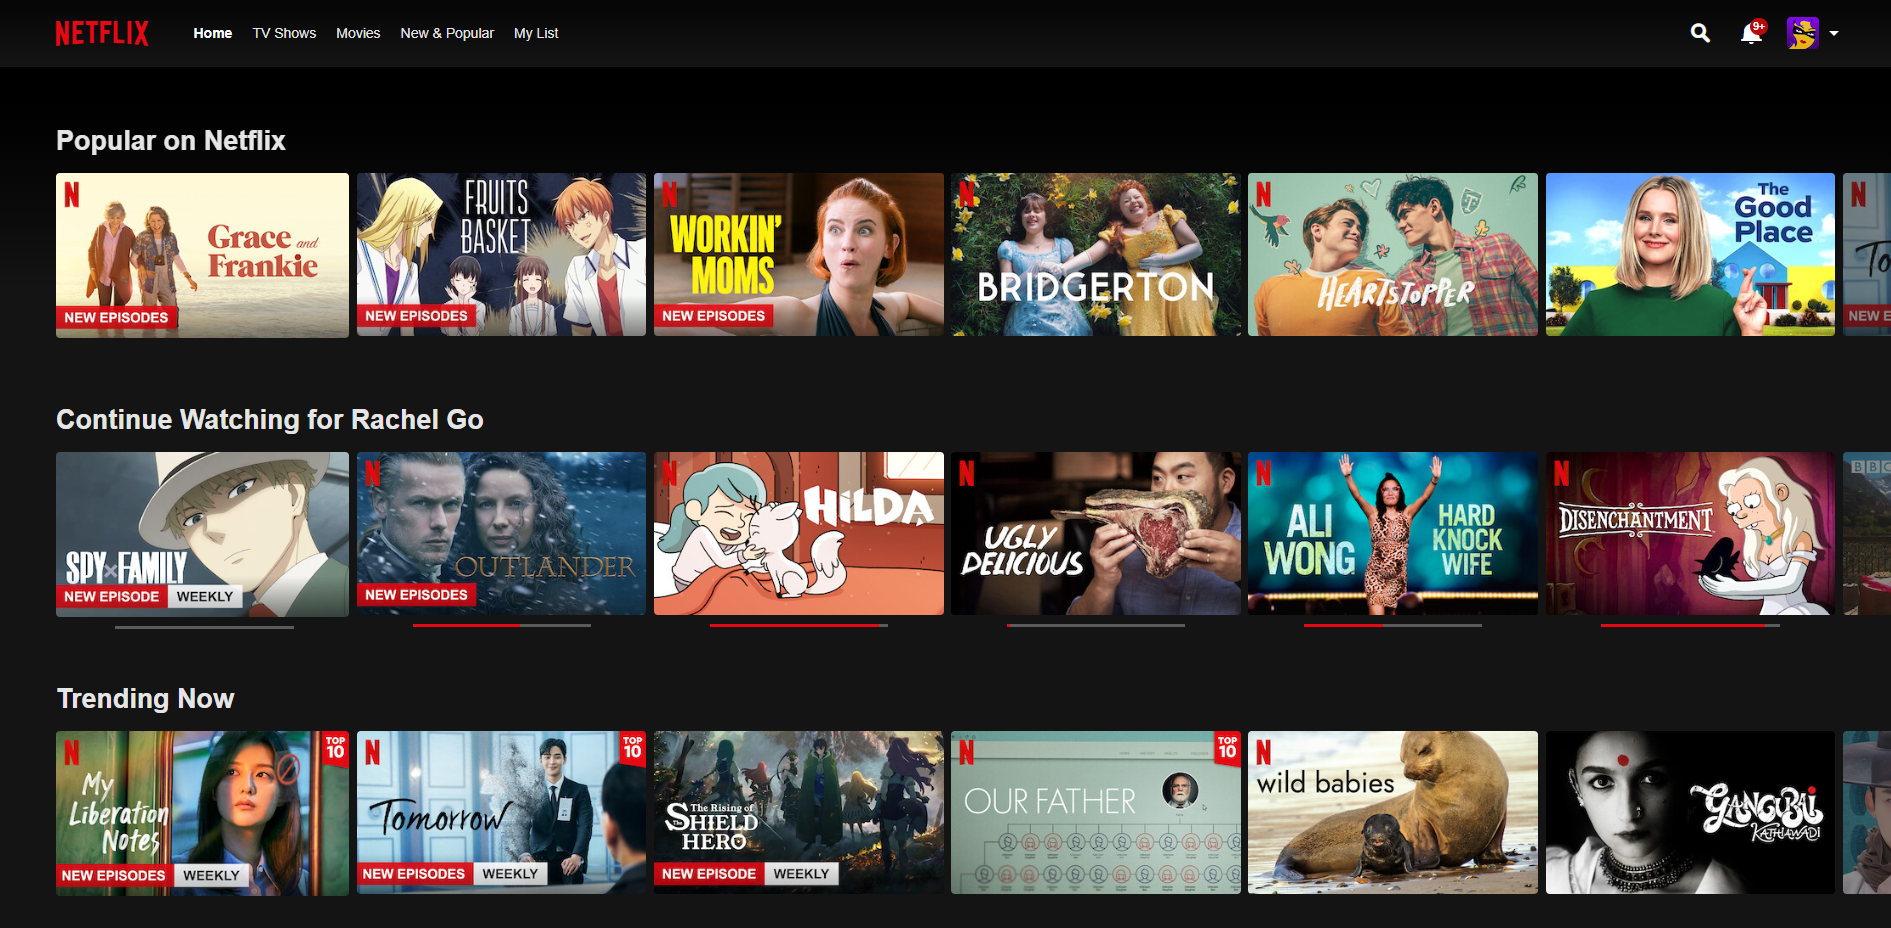Screen dimensions: 1891x928
Task: Continue watching Disenchantment
Action: pyautogui.click(x=1690, y=533)
